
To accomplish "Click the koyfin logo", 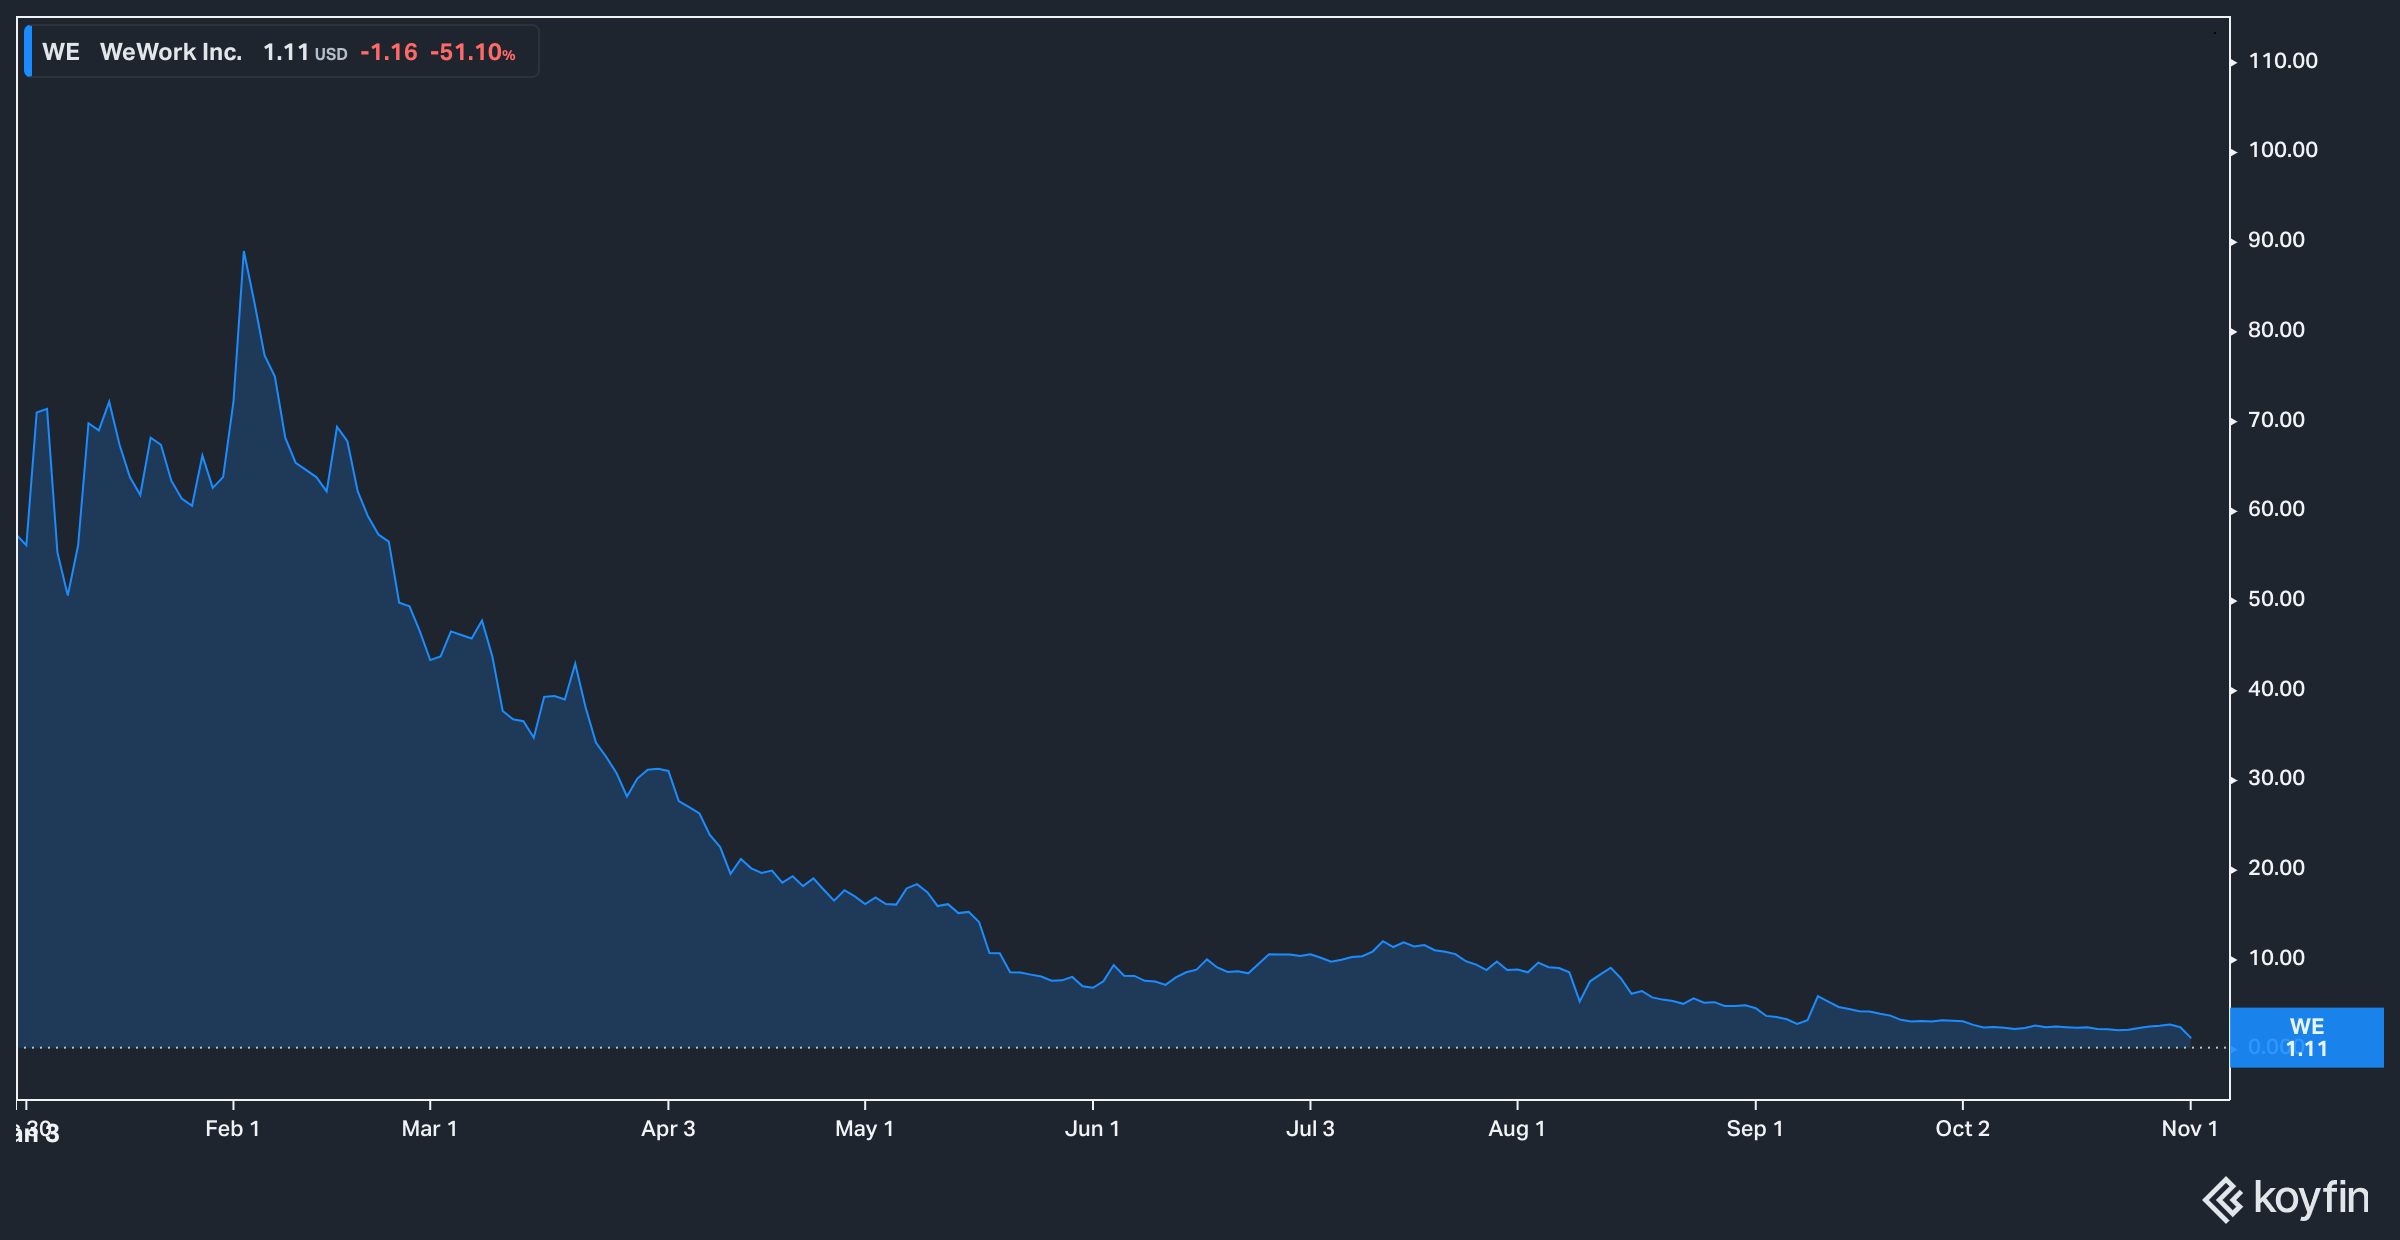I will [x=2286, y=1199].
